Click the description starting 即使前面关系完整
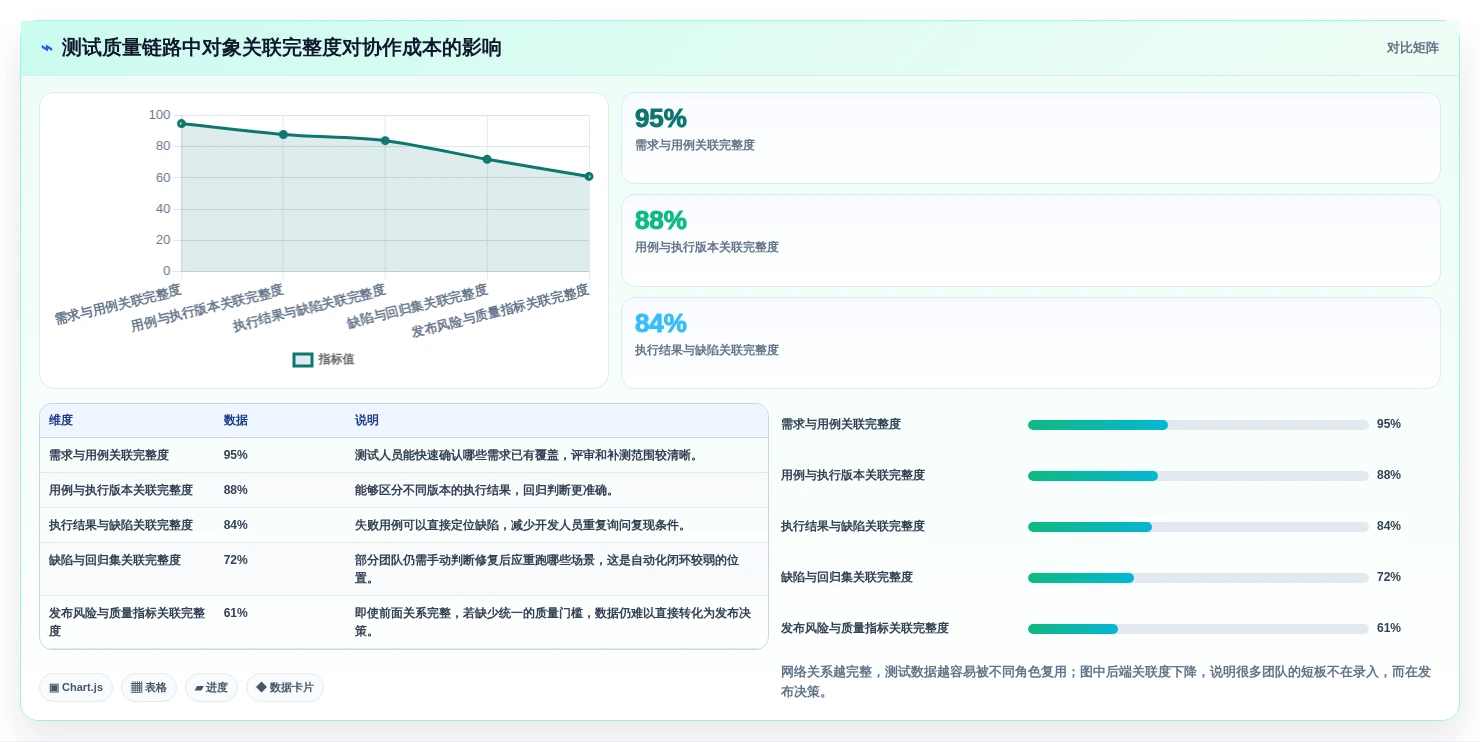The width and height of the screenshot is (1480, 742). coord(553,622)
